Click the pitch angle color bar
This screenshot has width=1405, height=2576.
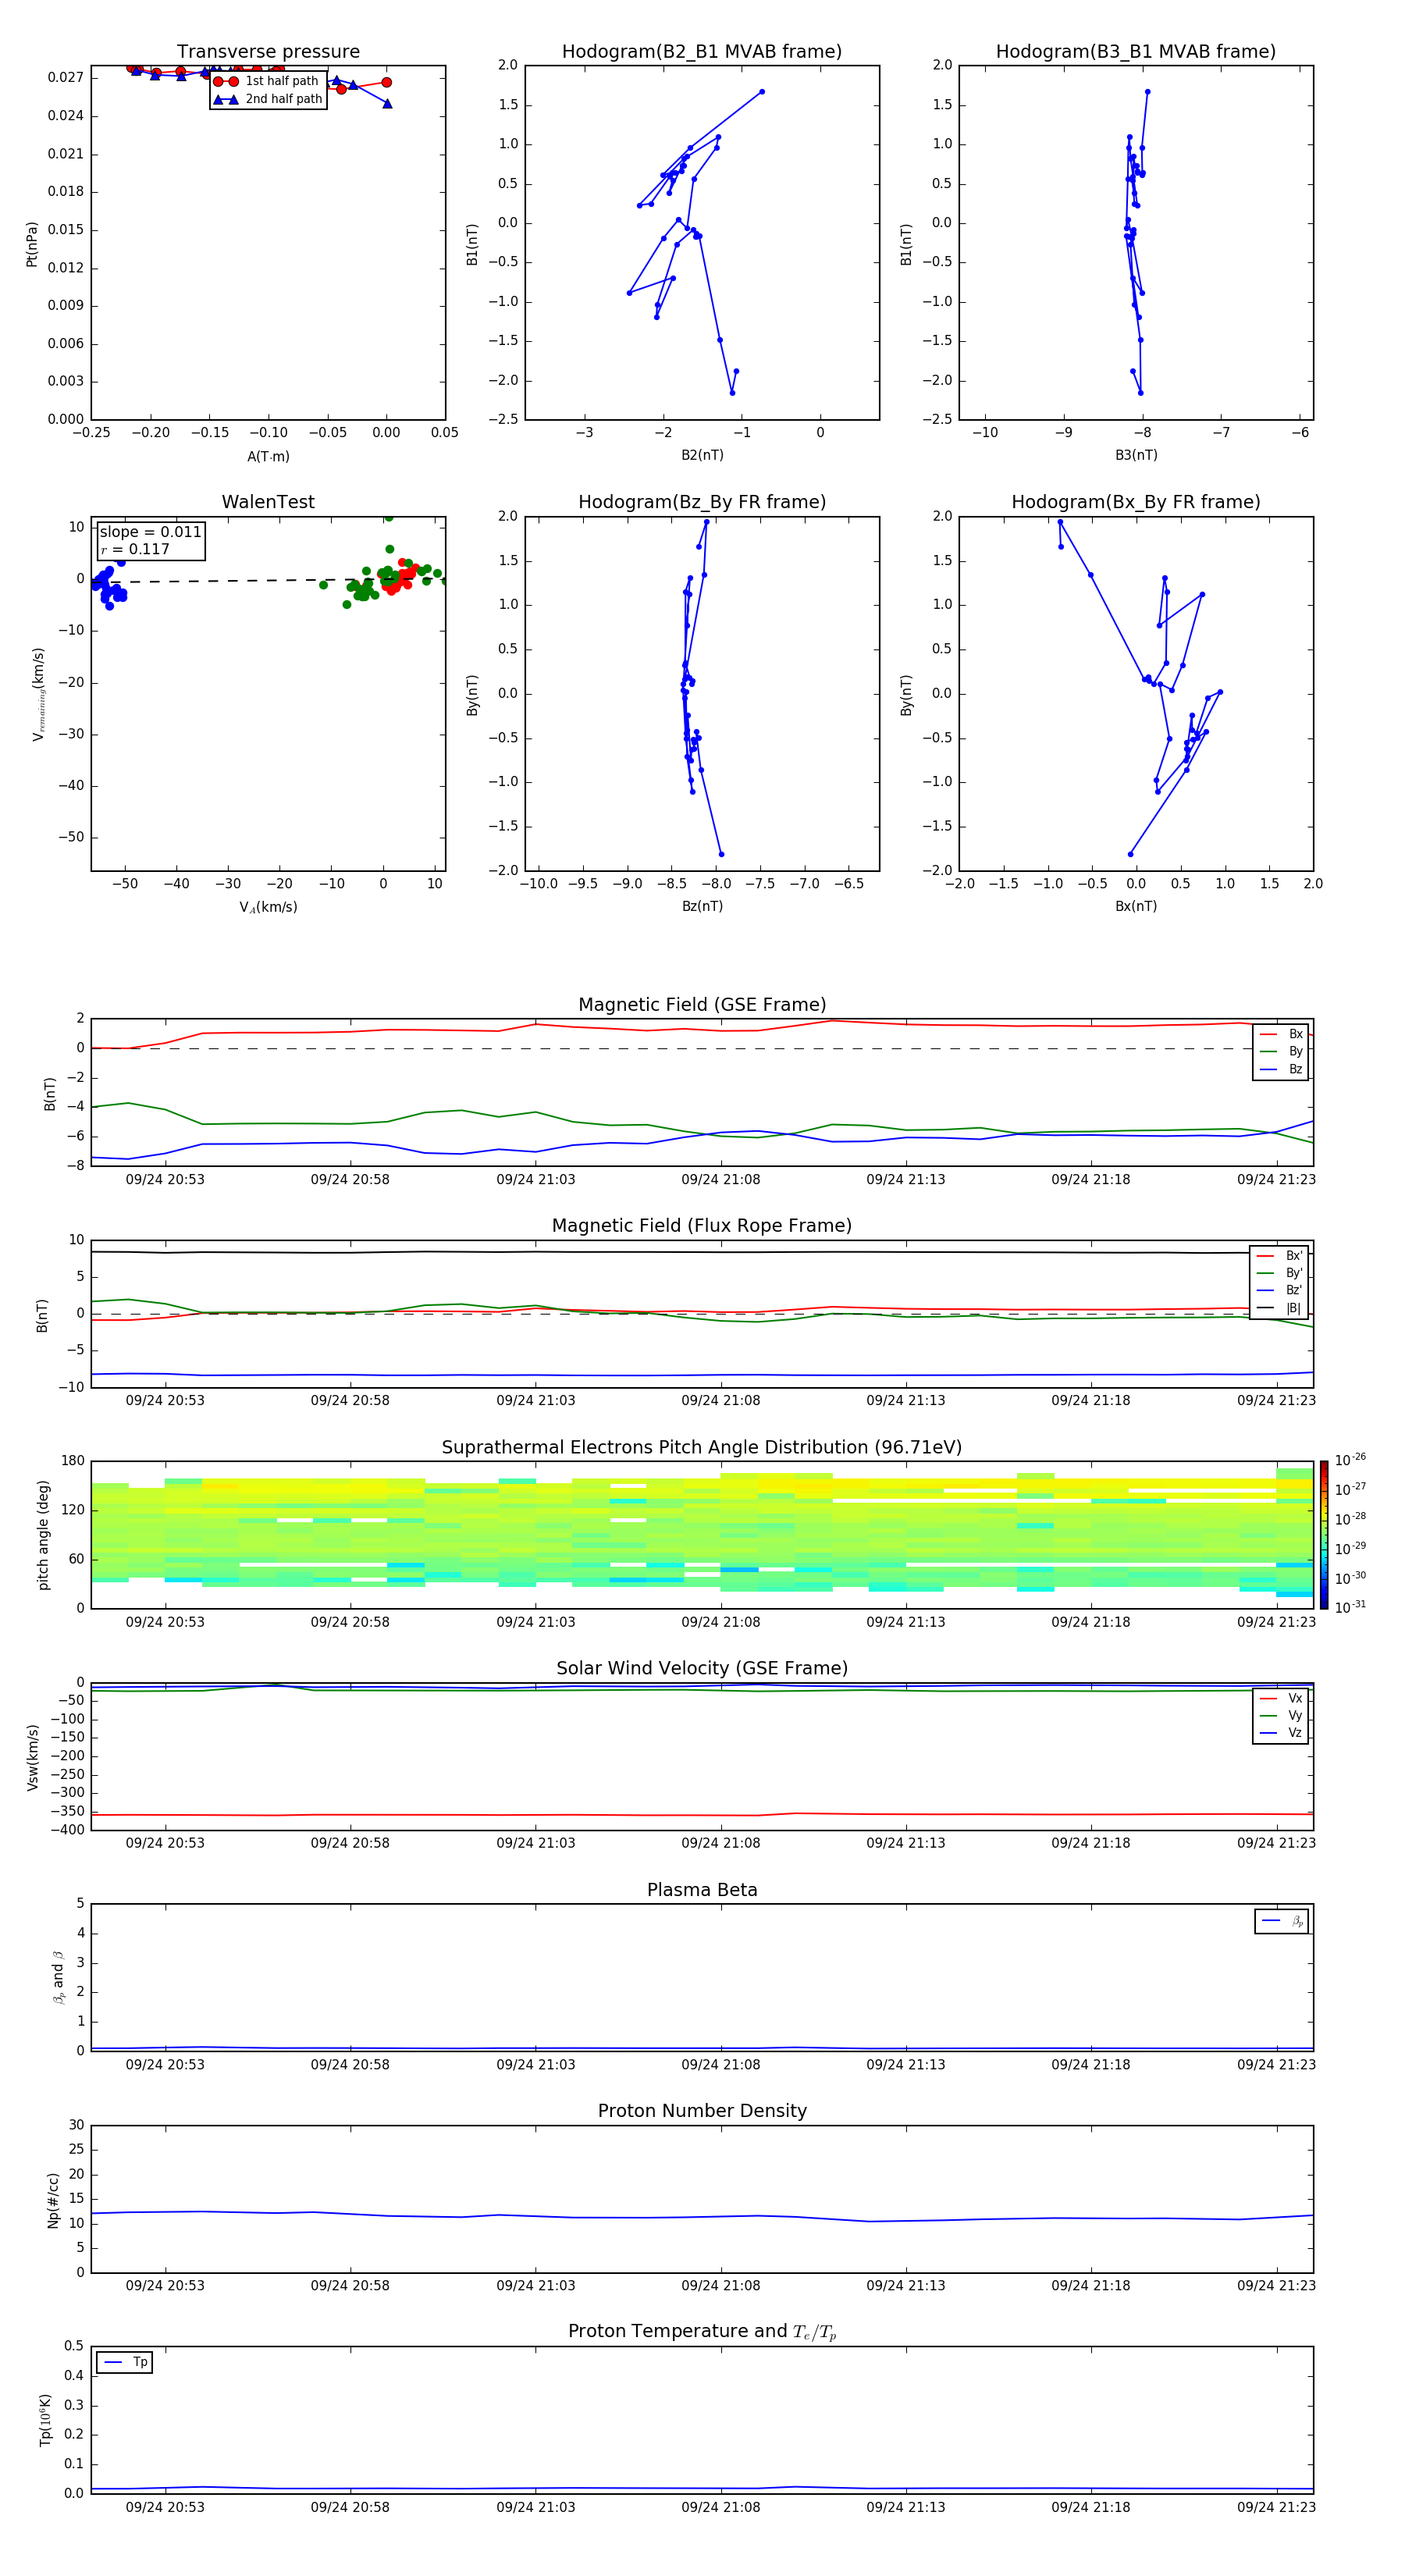tap(1324, 1535)
